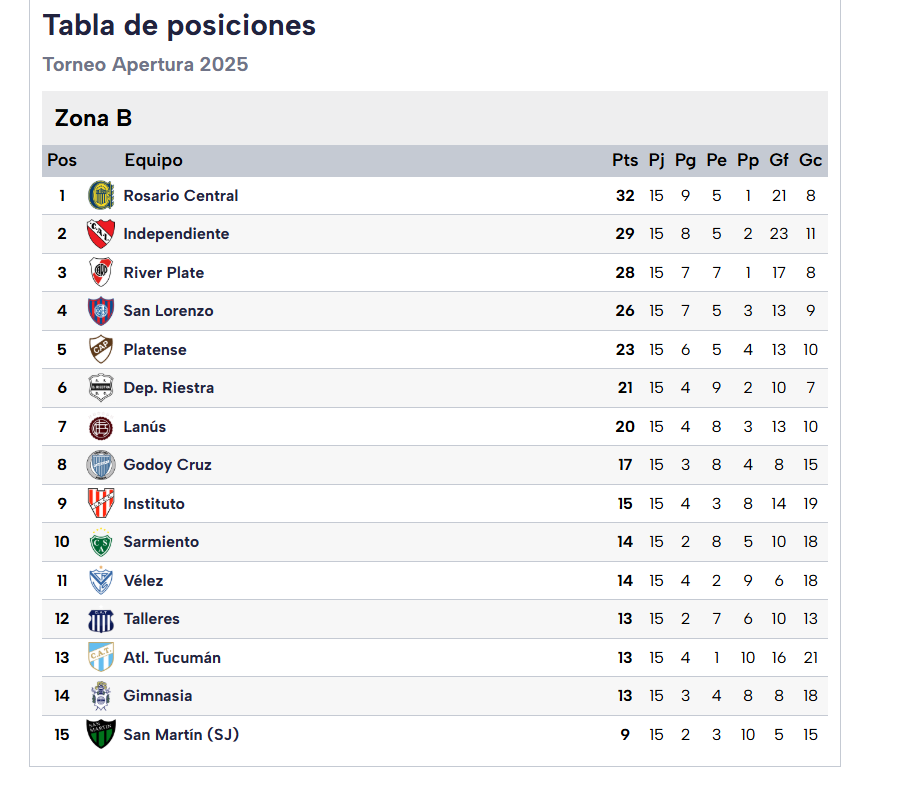Click the Platense club crest
Screen dimensions: 909x797
[x=101, y=350]
